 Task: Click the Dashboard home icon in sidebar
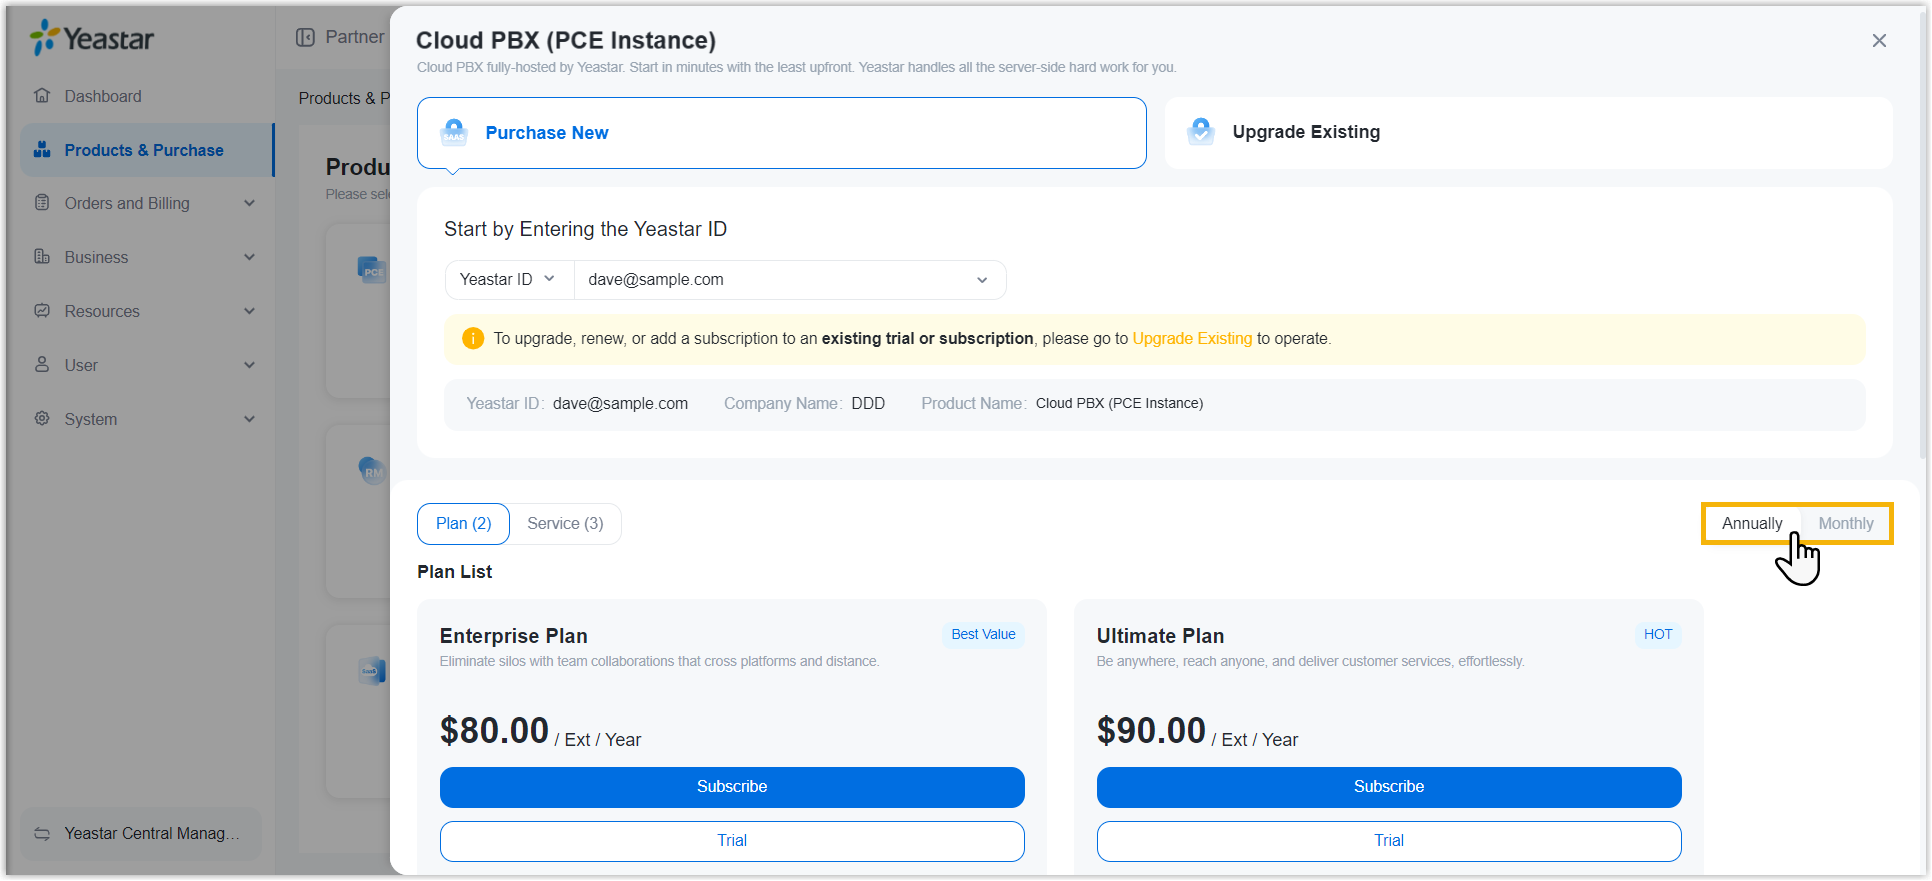(42, 96)
